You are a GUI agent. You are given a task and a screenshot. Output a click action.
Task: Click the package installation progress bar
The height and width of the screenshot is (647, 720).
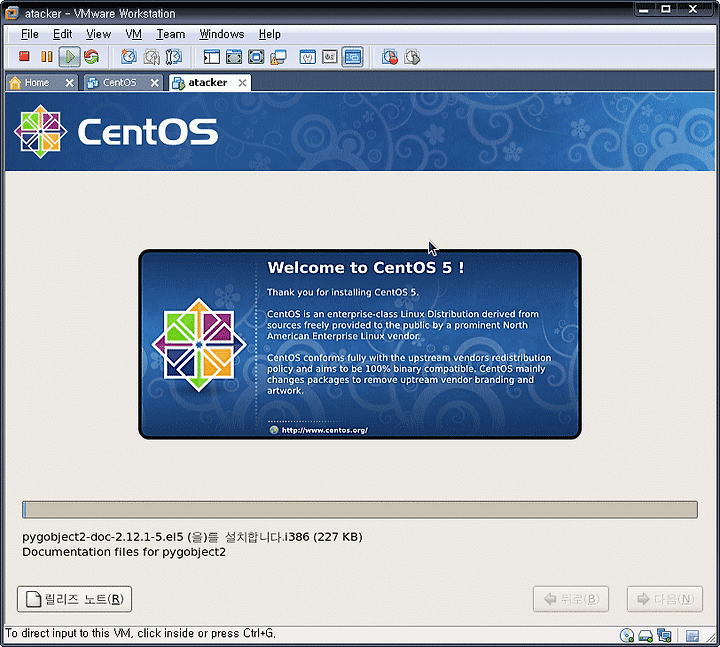(360, 510)
